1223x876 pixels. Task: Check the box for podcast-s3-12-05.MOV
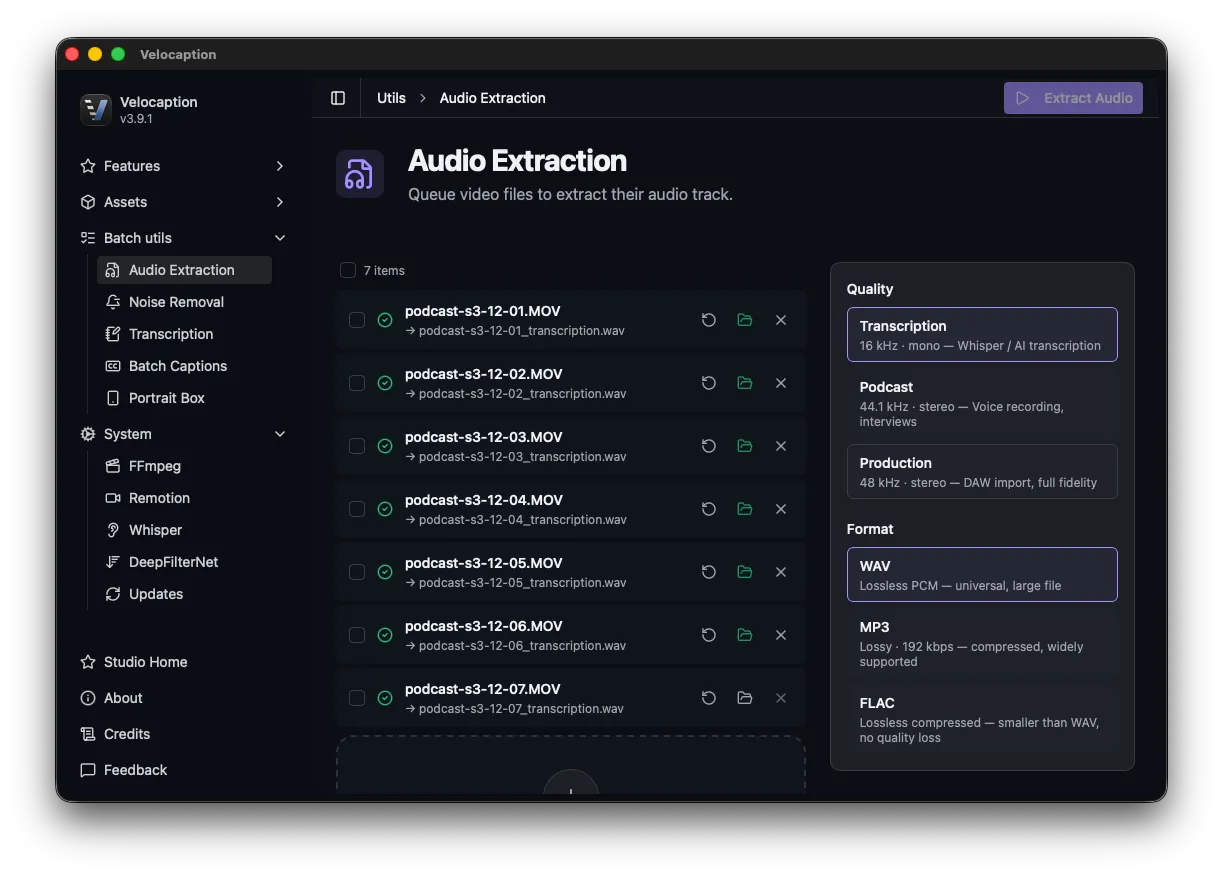(357, 572)
